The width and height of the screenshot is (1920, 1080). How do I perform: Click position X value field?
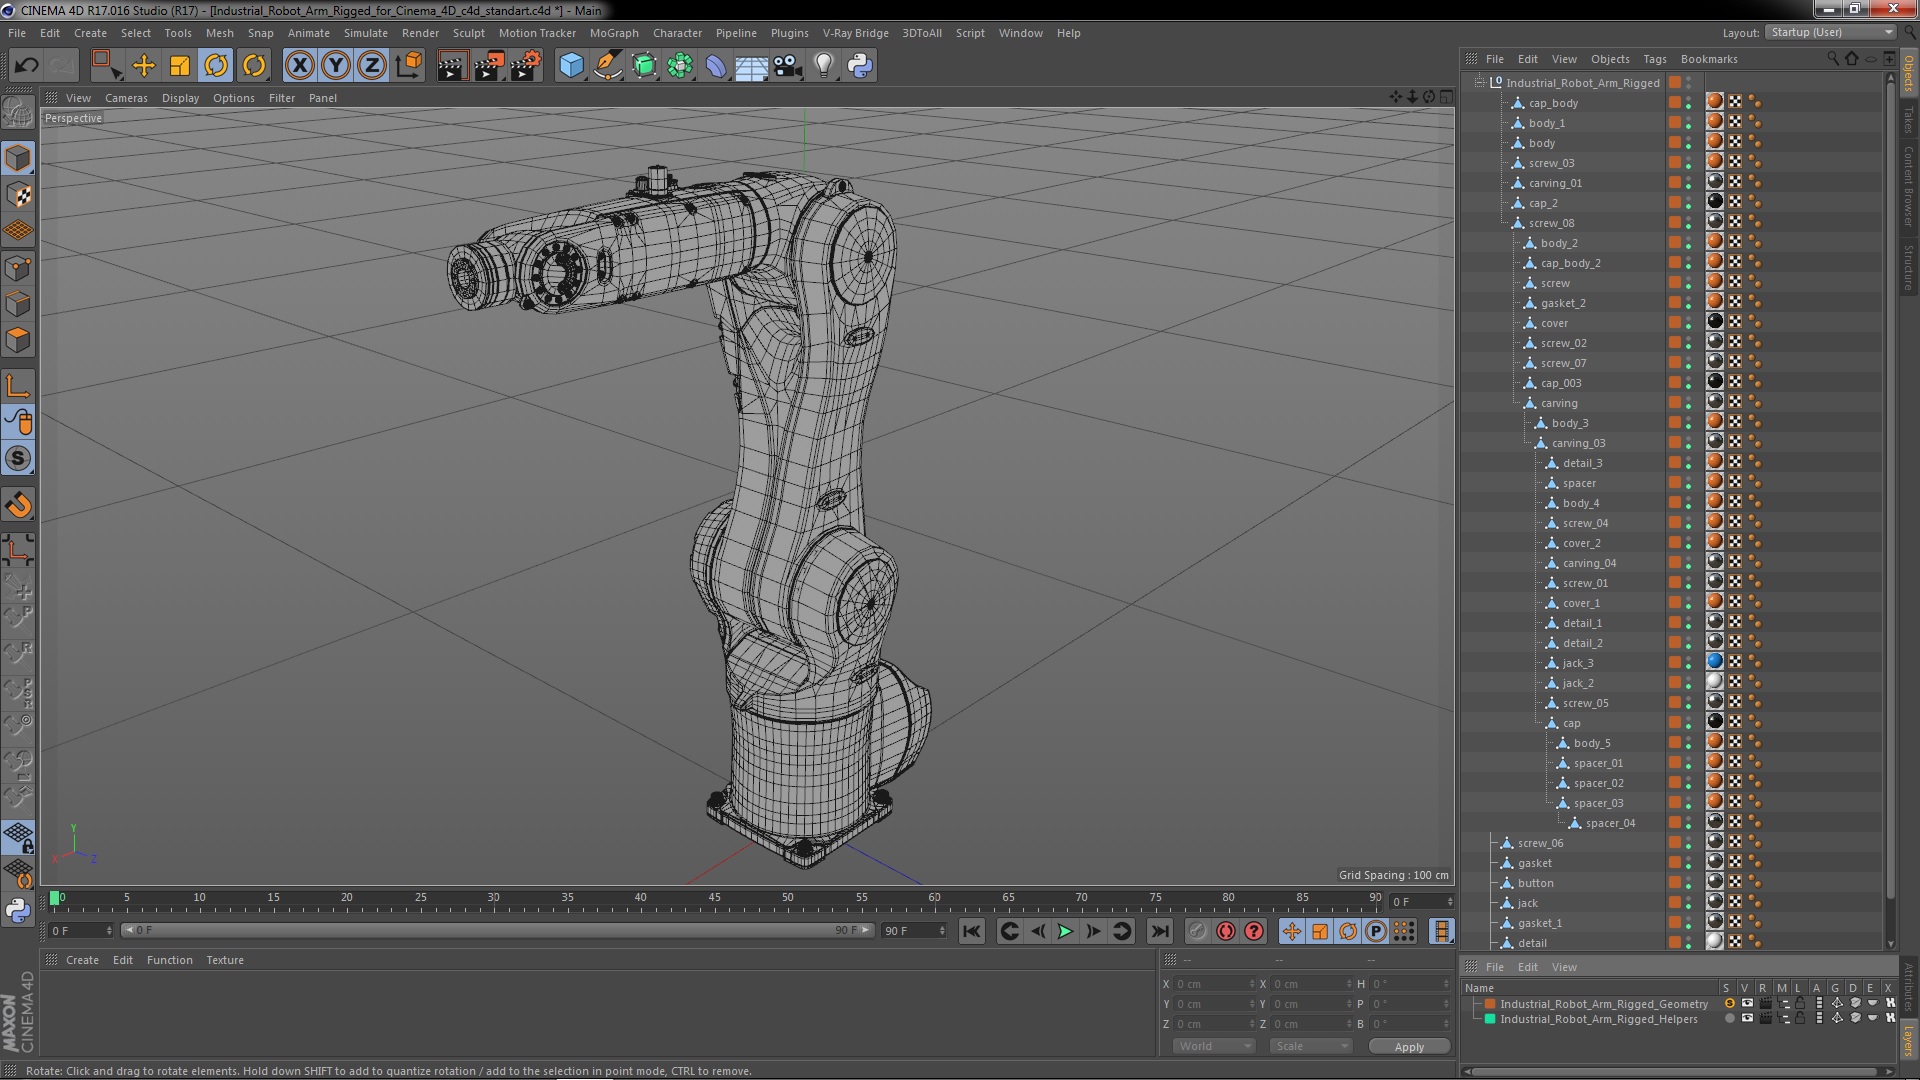click(1214, 984)
